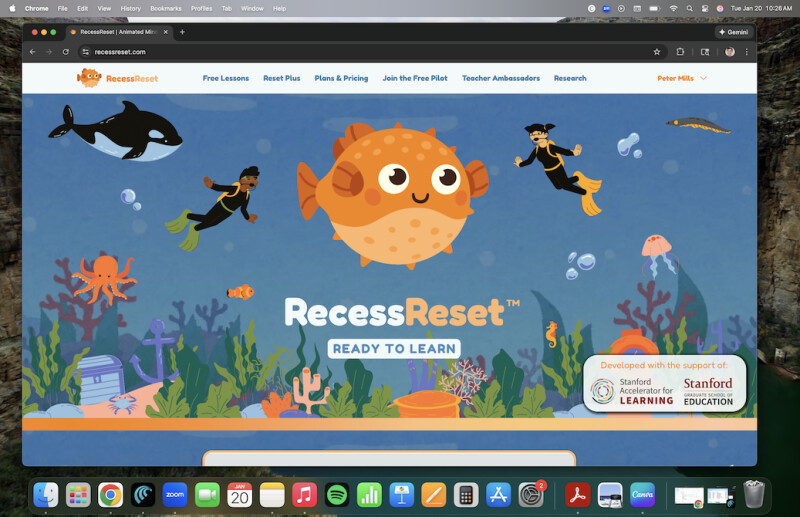Open Spotlight search in menu bar

(x=689, y=8)
